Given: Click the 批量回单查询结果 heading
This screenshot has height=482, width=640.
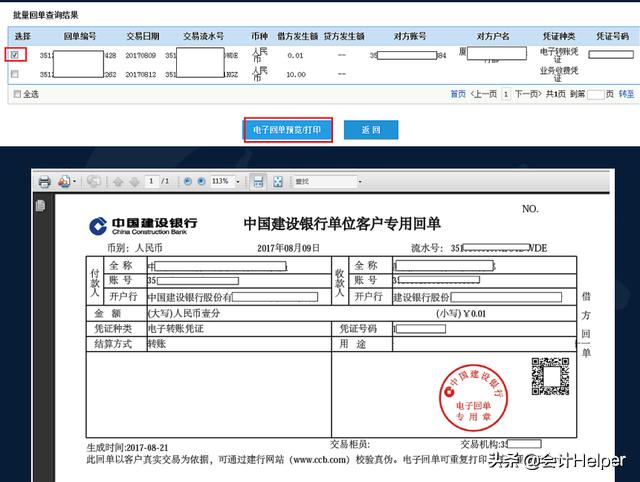Looking at the screenshot, I should click(45, 15).
